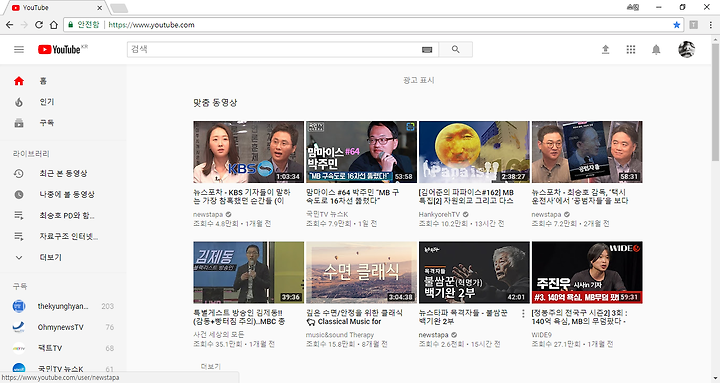The height and width of the screenshot is (383, 720).
Task: Open the account avatar menu
Action: (686, 49)
